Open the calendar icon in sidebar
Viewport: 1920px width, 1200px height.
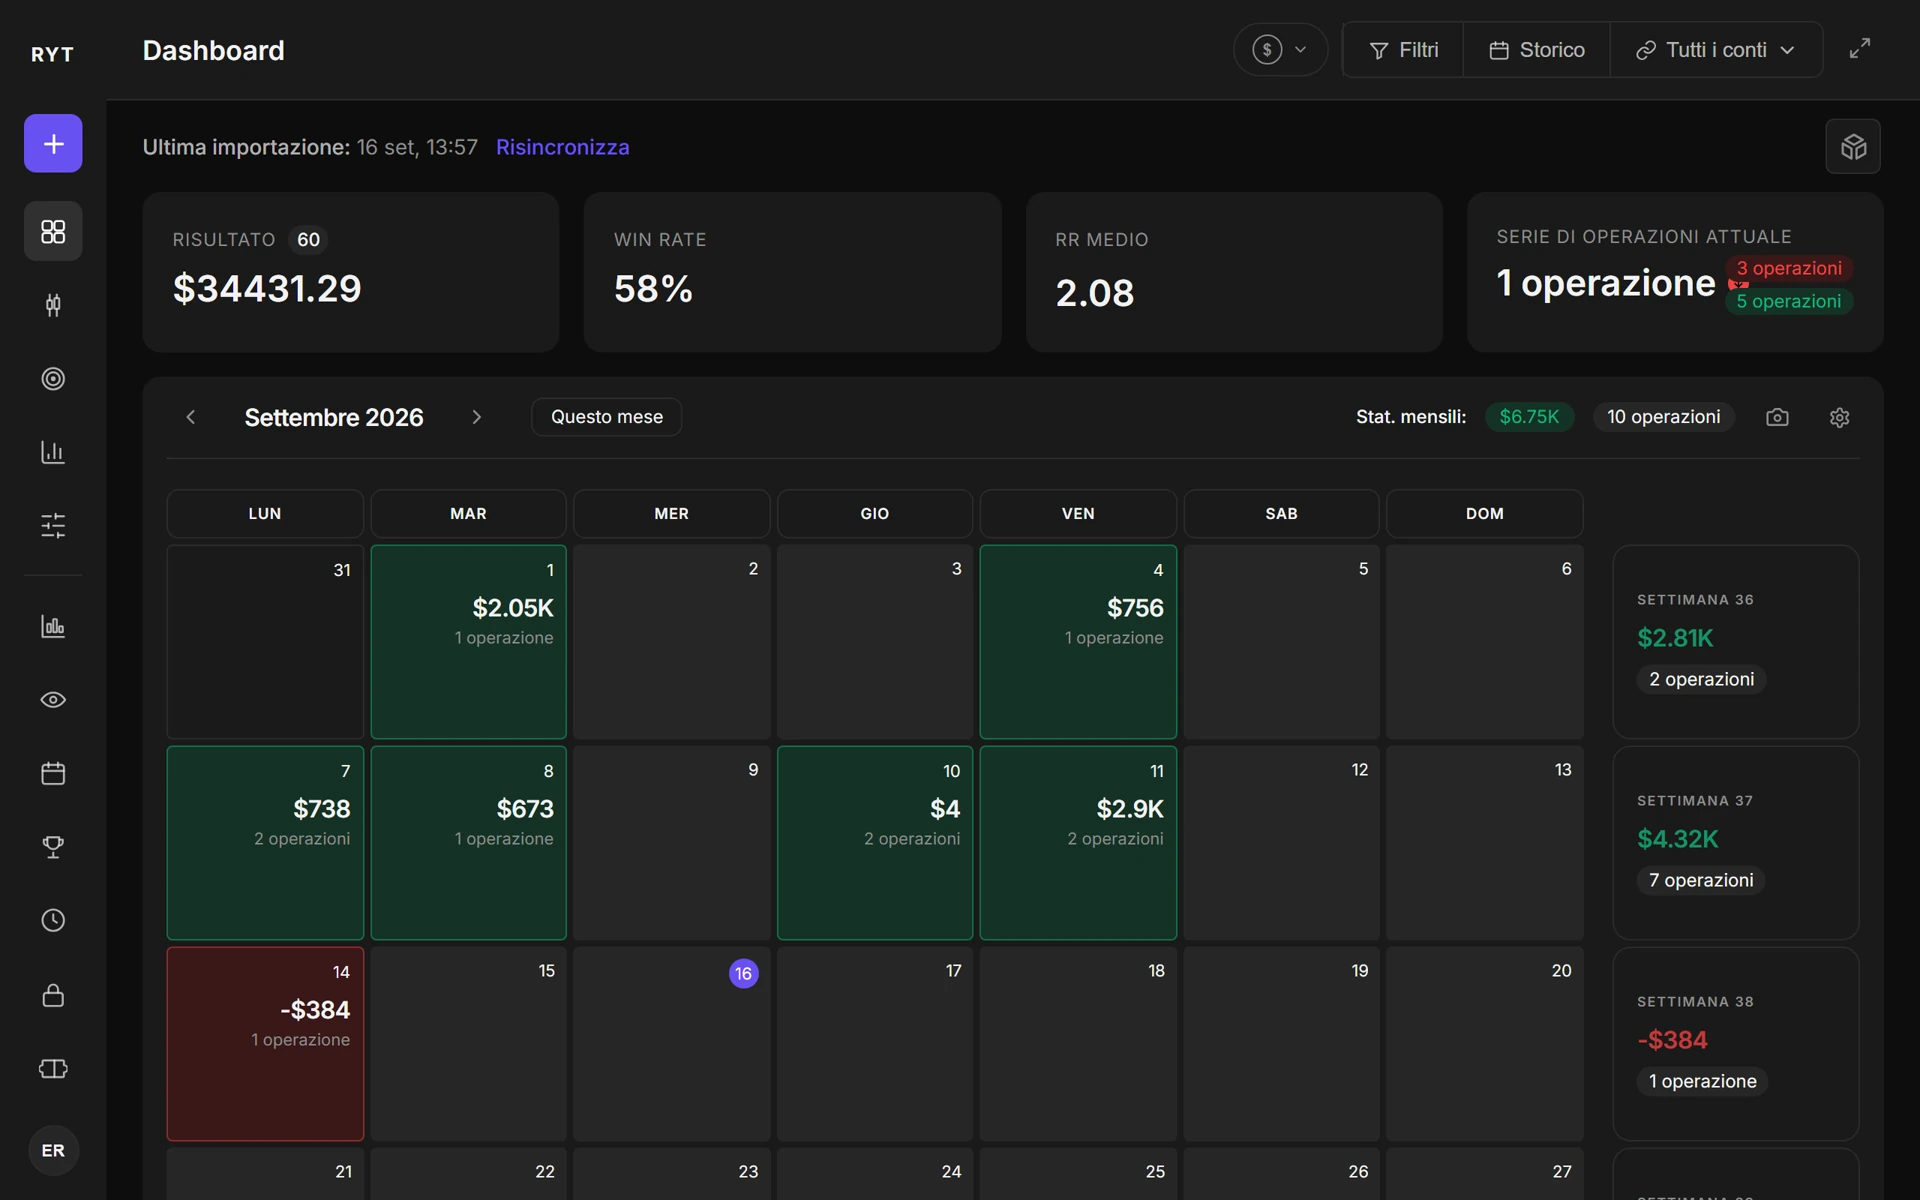[53, 773]
